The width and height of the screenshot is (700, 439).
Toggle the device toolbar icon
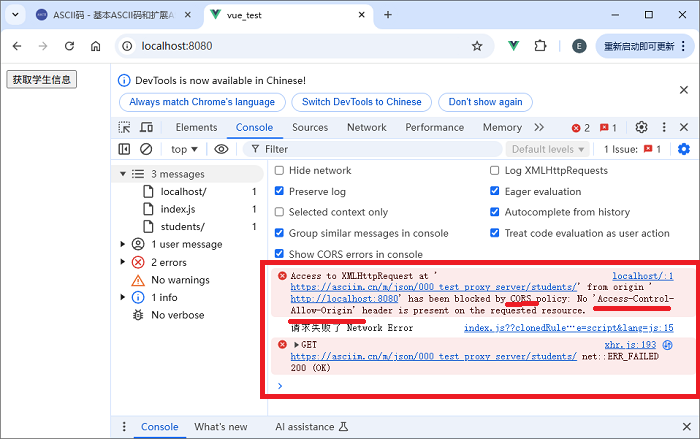tap(149, 128)
